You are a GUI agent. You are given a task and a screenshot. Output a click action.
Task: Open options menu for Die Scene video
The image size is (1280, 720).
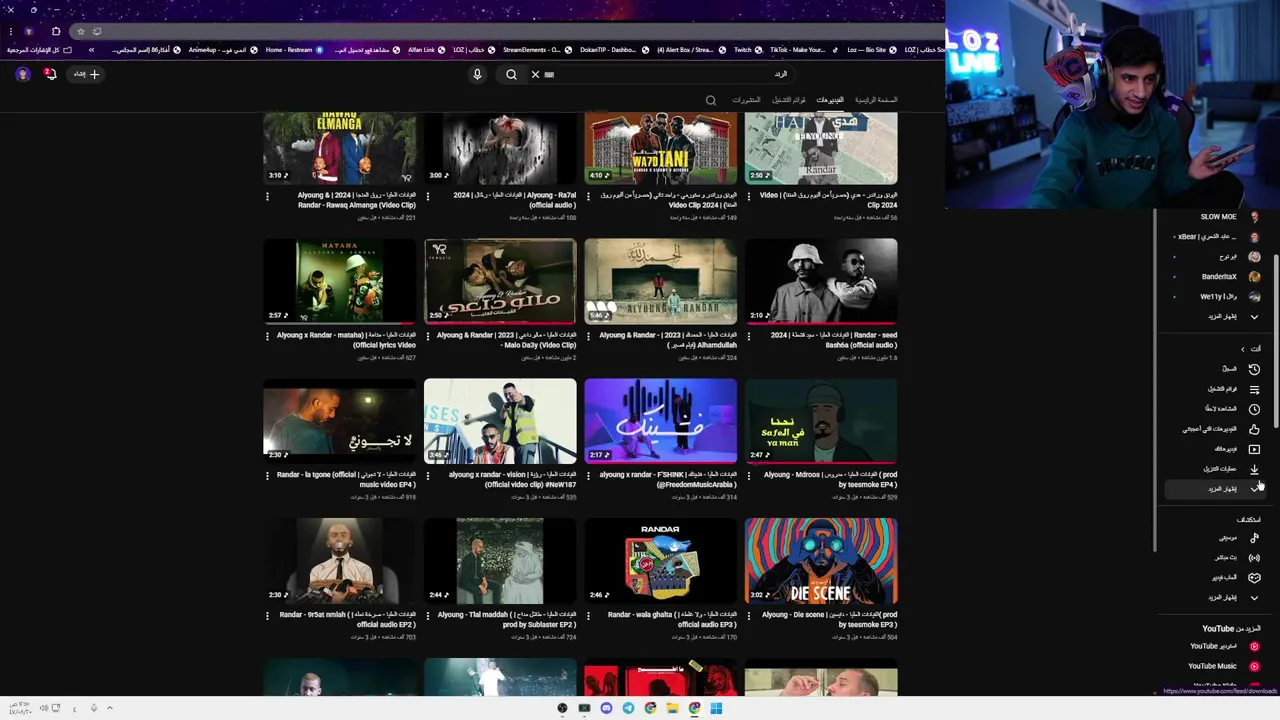749,616
